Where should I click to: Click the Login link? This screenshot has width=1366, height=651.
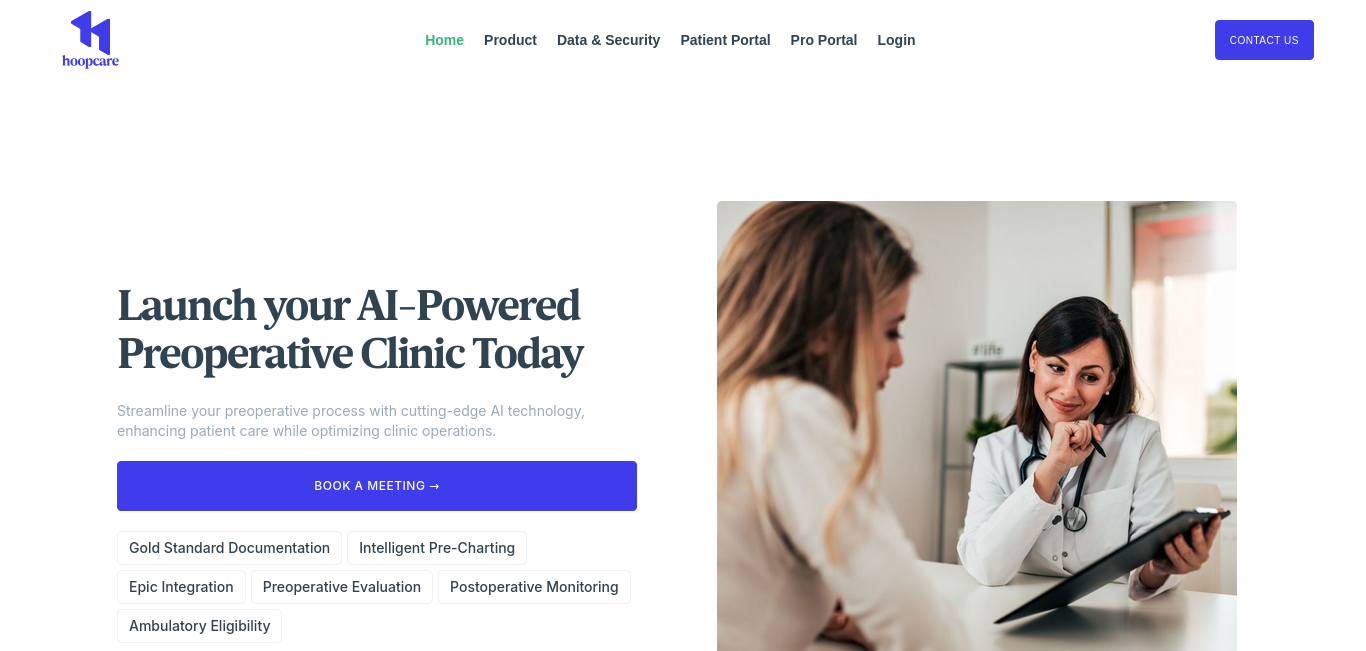coord(896,40)
